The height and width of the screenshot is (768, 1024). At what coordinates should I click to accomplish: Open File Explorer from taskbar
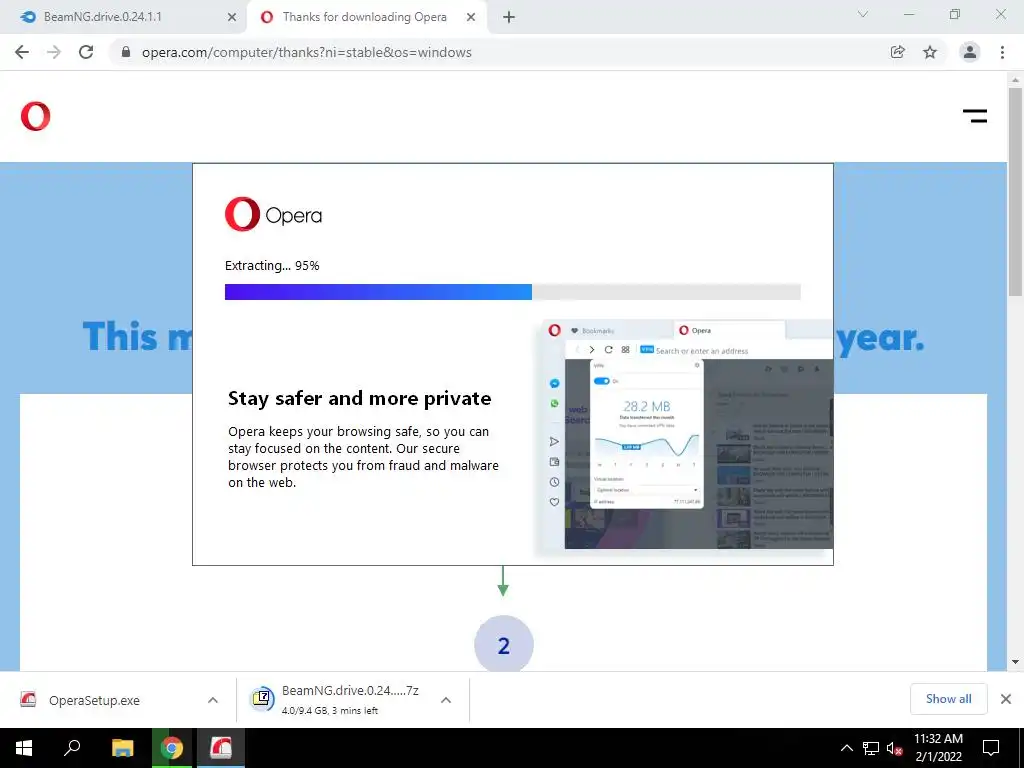coord(122,748)
